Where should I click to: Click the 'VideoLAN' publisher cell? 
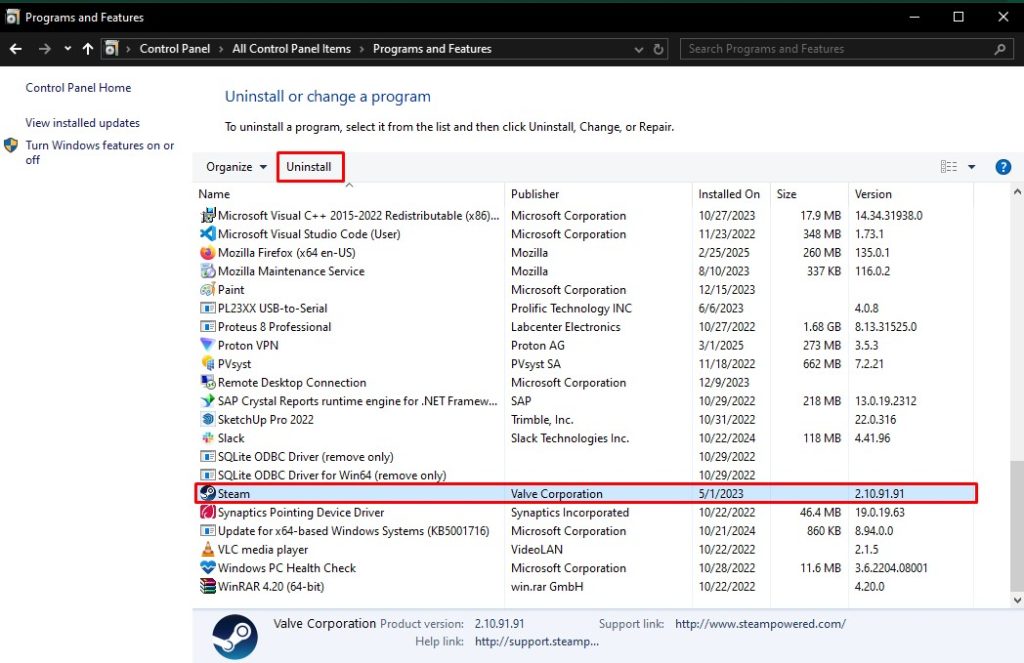(x=537, y=549)
